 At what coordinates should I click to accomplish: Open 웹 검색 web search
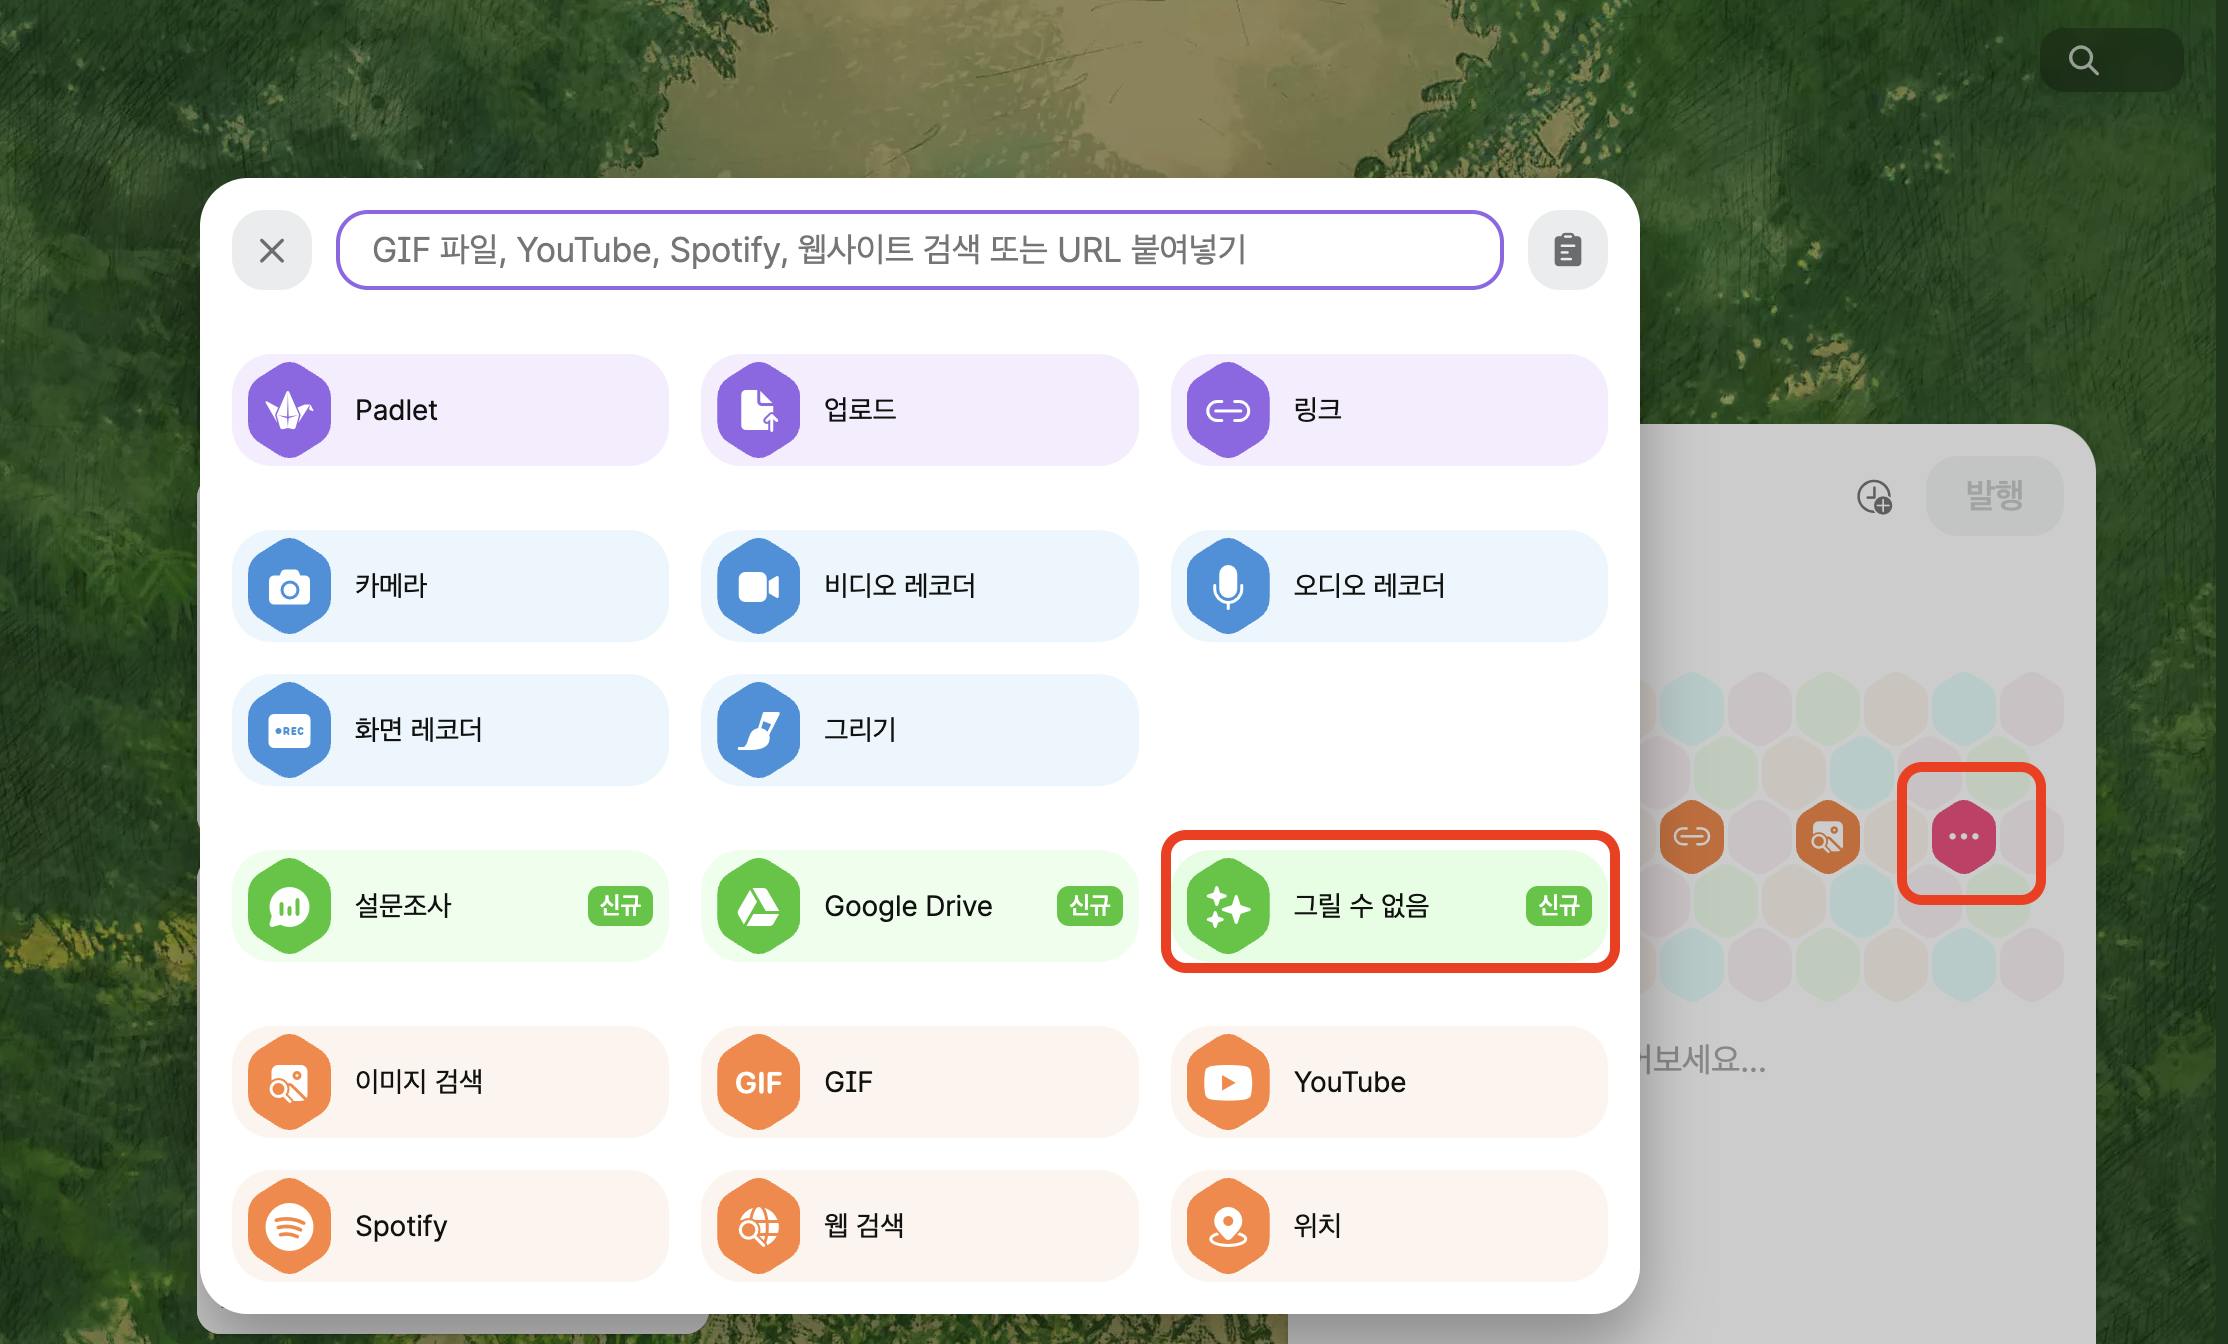point(918,1226)
